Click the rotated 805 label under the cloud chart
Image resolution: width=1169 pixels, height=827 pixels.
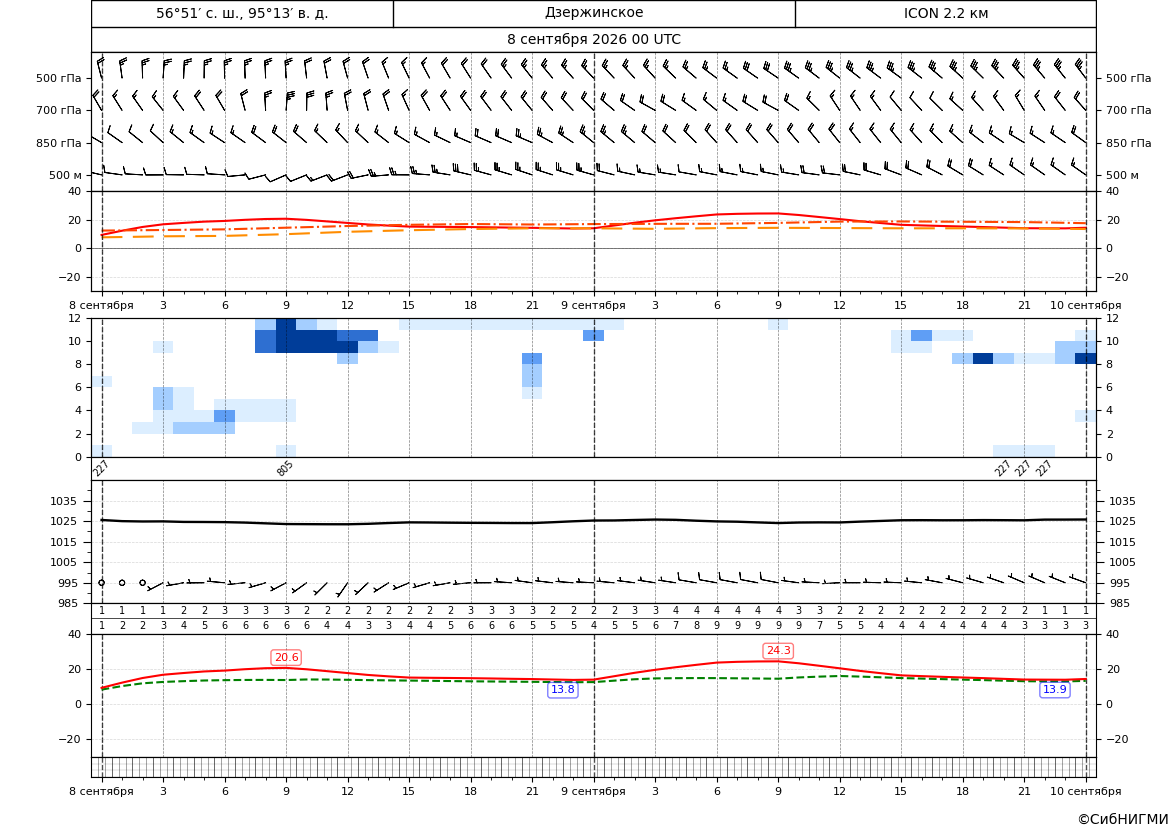coord(285,468)
